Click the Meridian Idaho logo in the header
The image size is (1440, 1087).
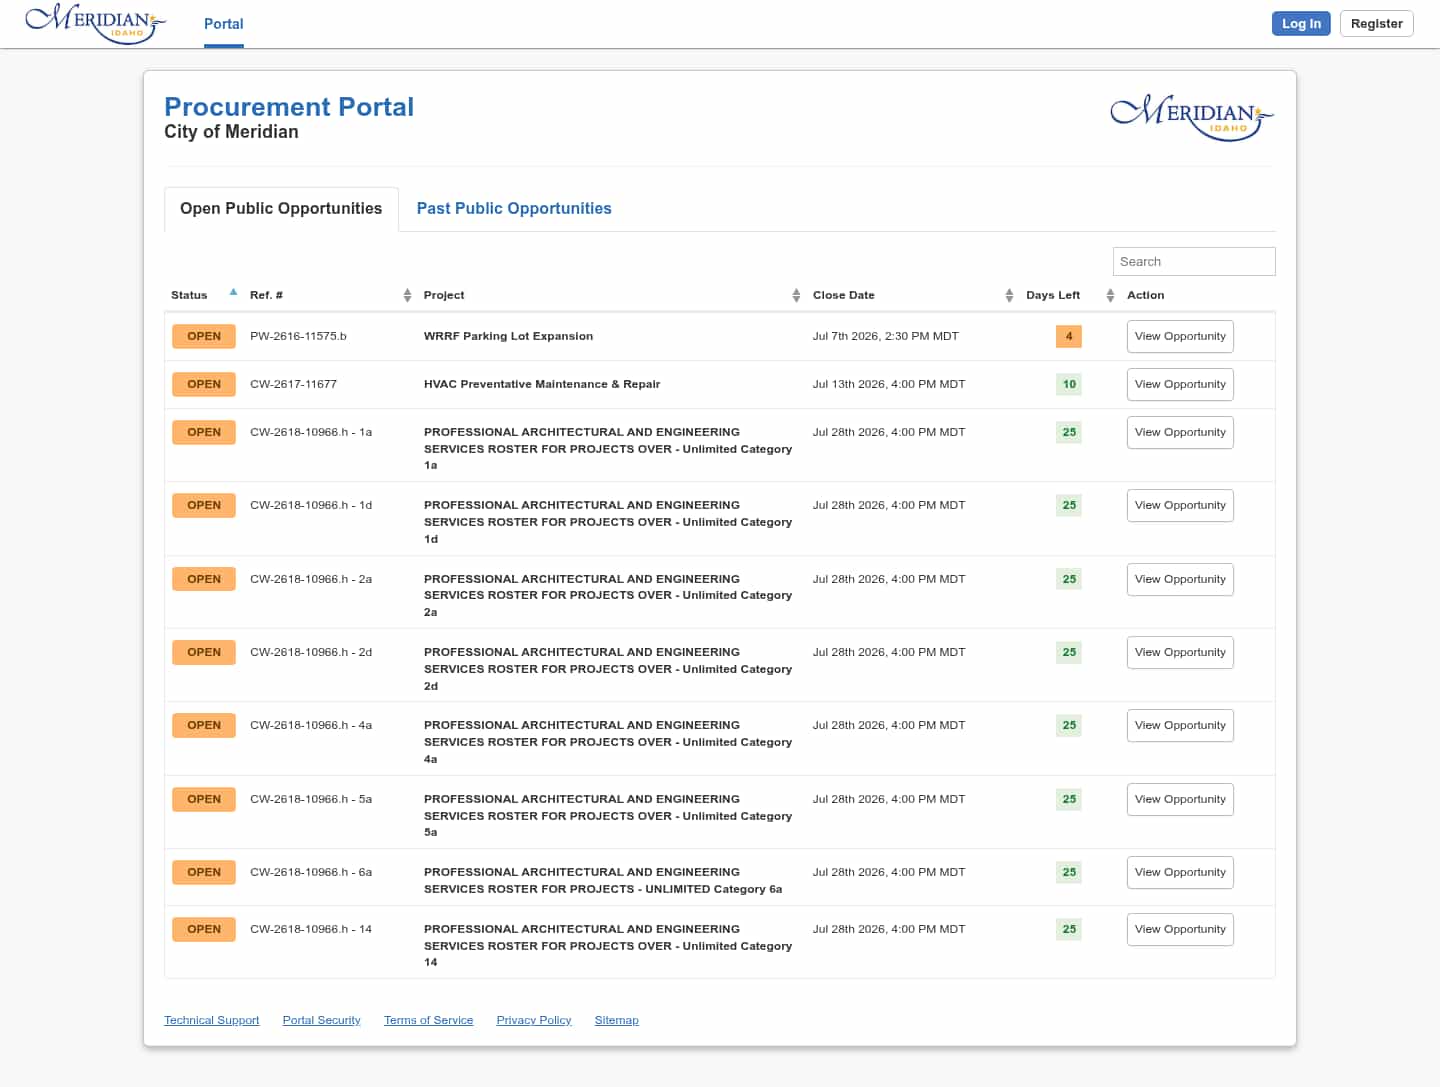click(95, 23)
